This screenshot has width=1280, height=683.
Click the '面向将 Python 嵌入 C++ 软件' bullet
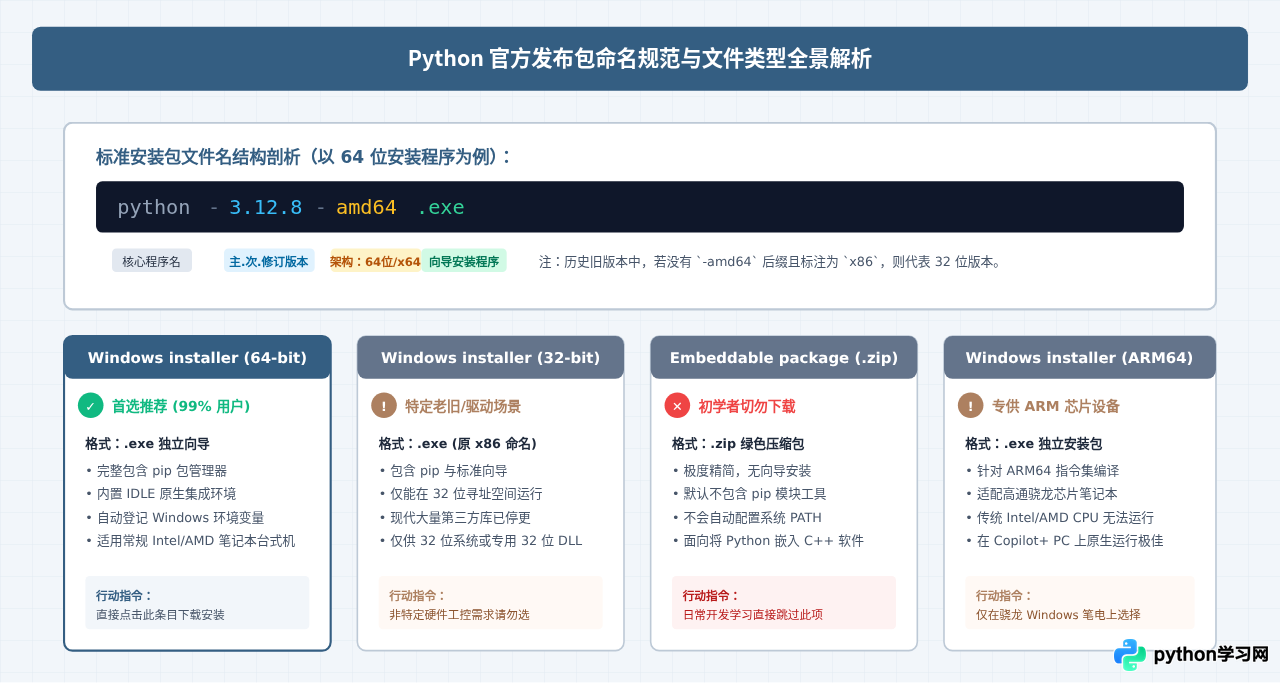768,540
